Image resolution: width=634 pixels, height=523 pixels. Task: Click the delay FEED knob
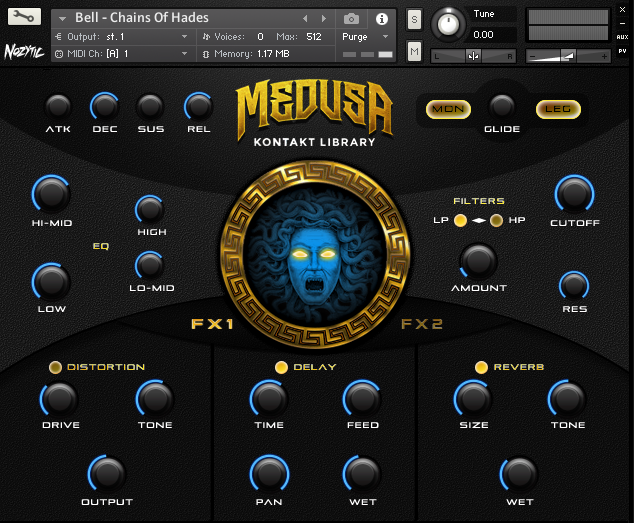point(363,399)
